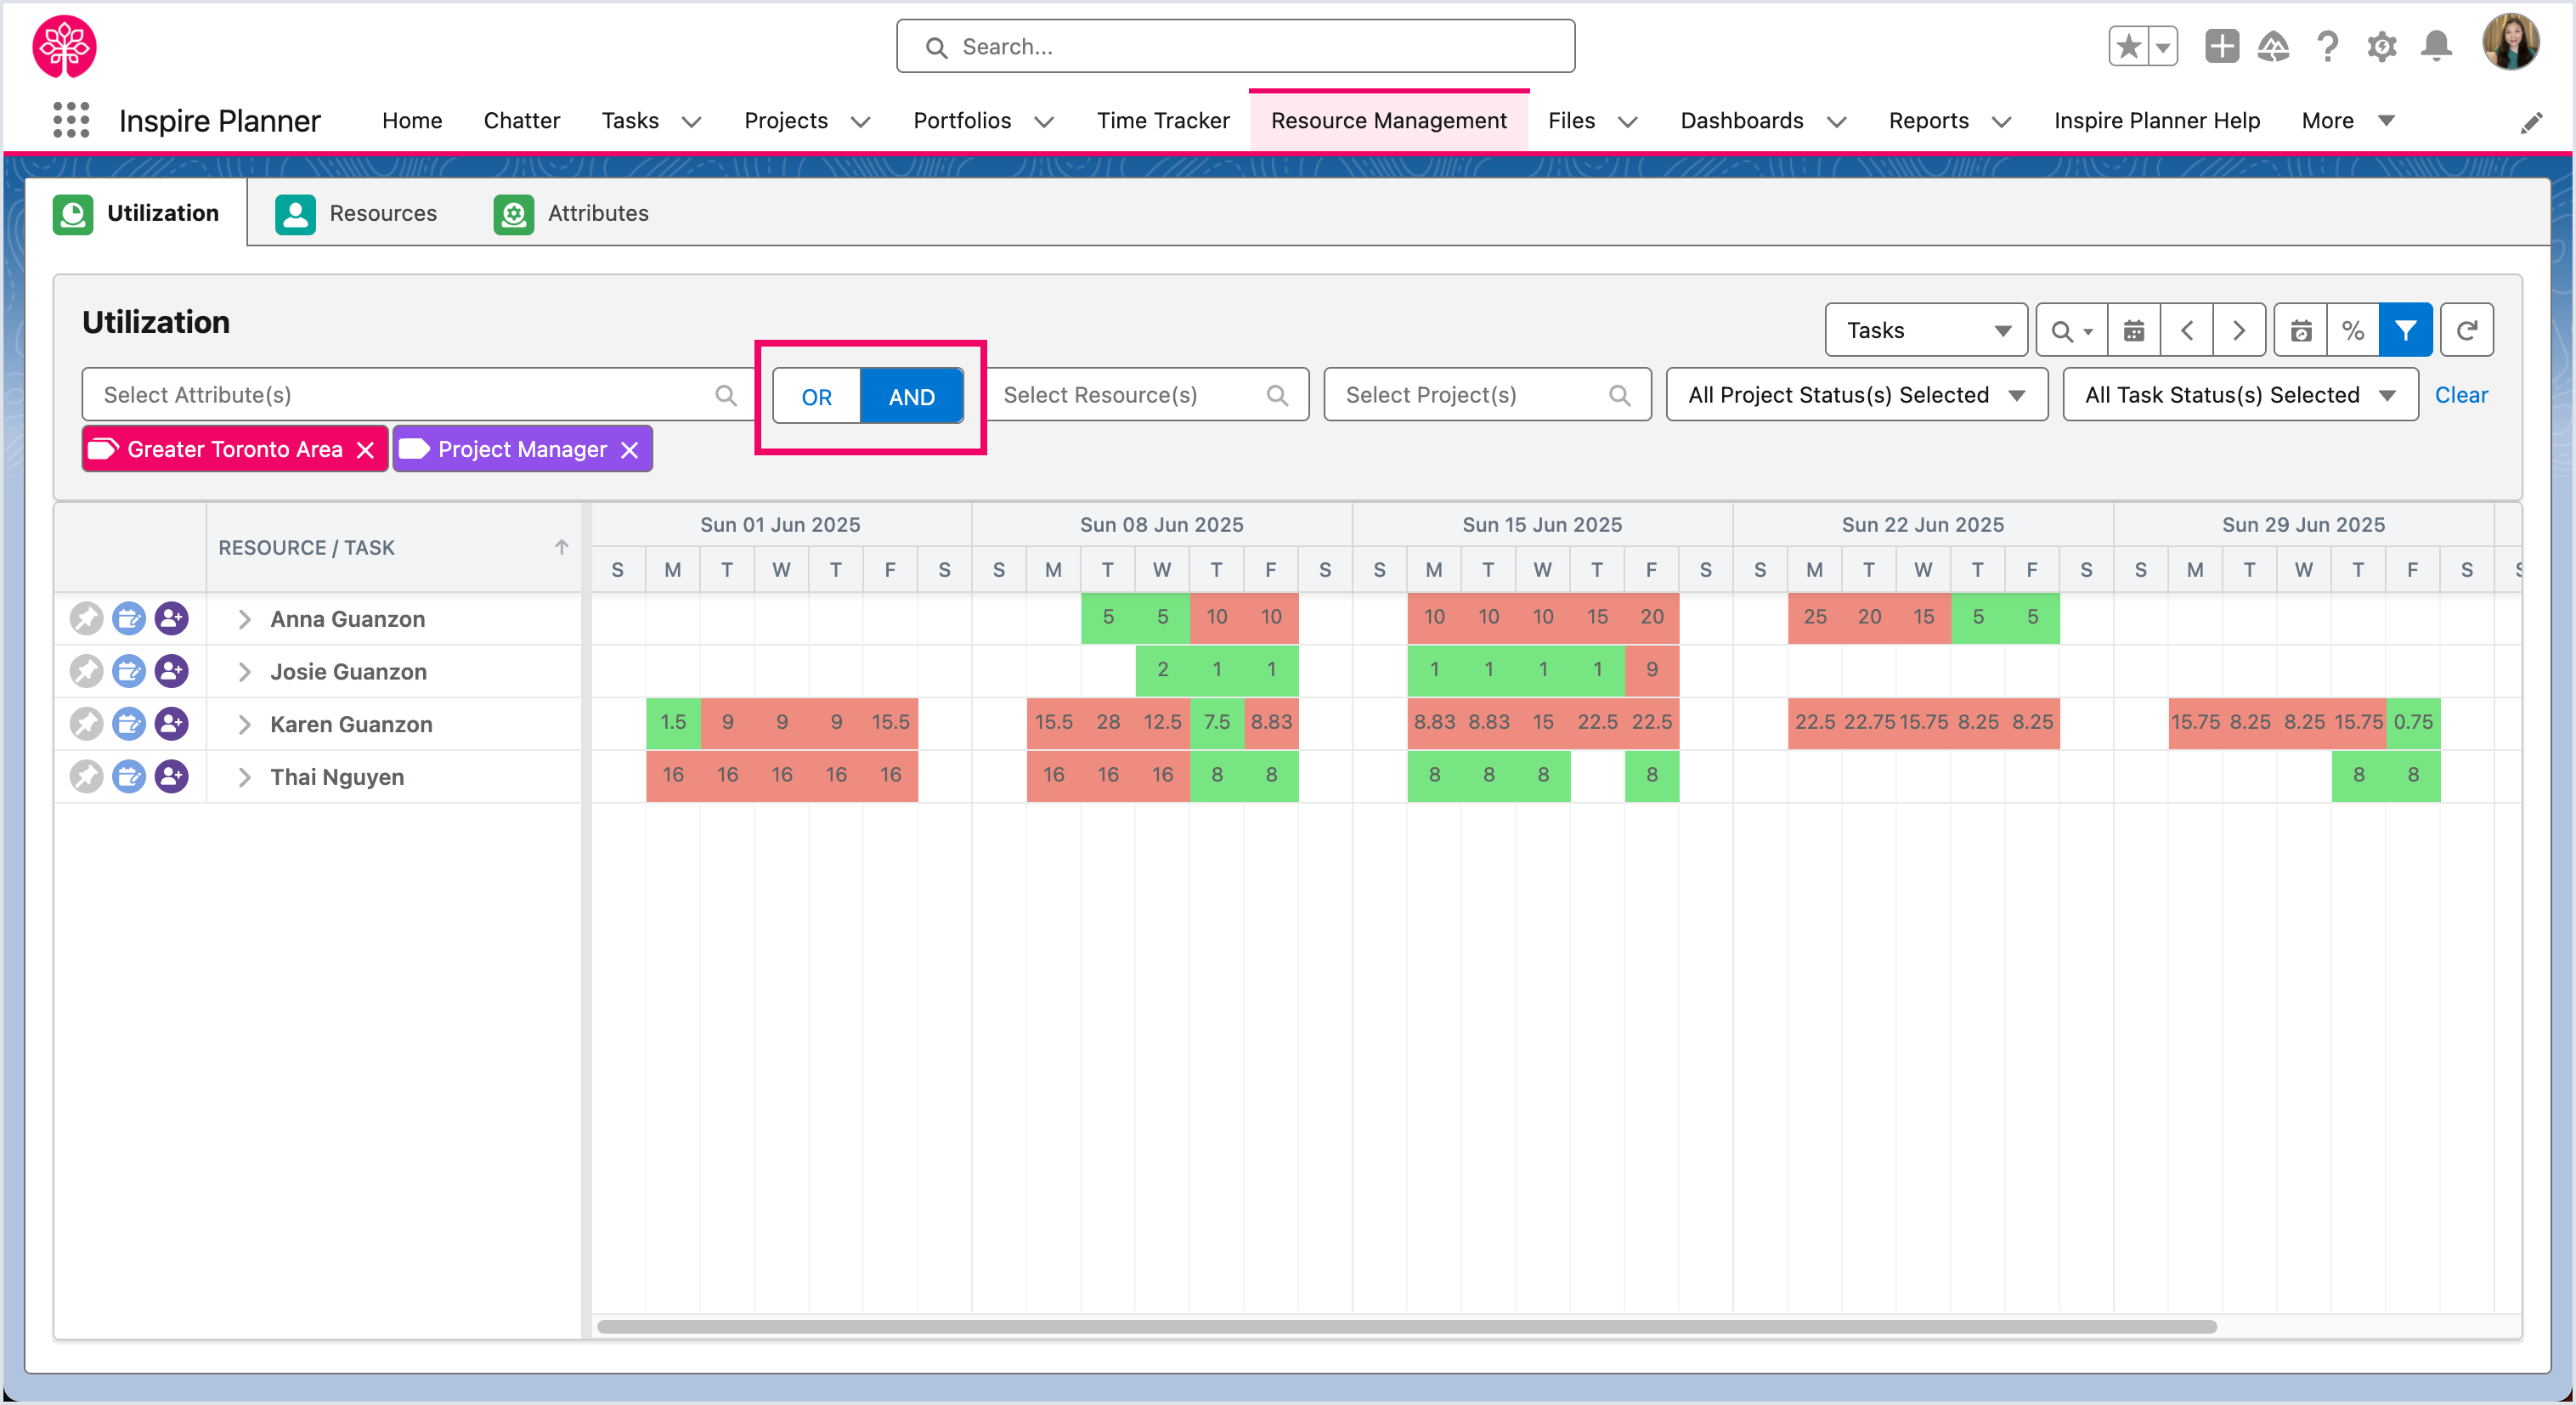Click the jump-to-today calendar icon

pos(2301,331)
